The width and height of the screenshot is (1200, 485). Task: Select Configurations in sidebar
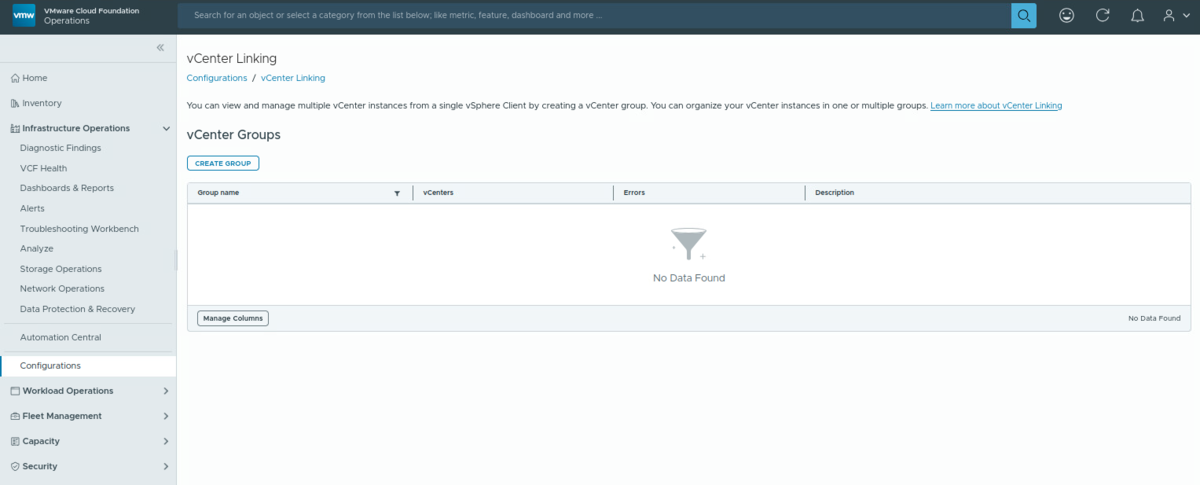tap(50, 366)
